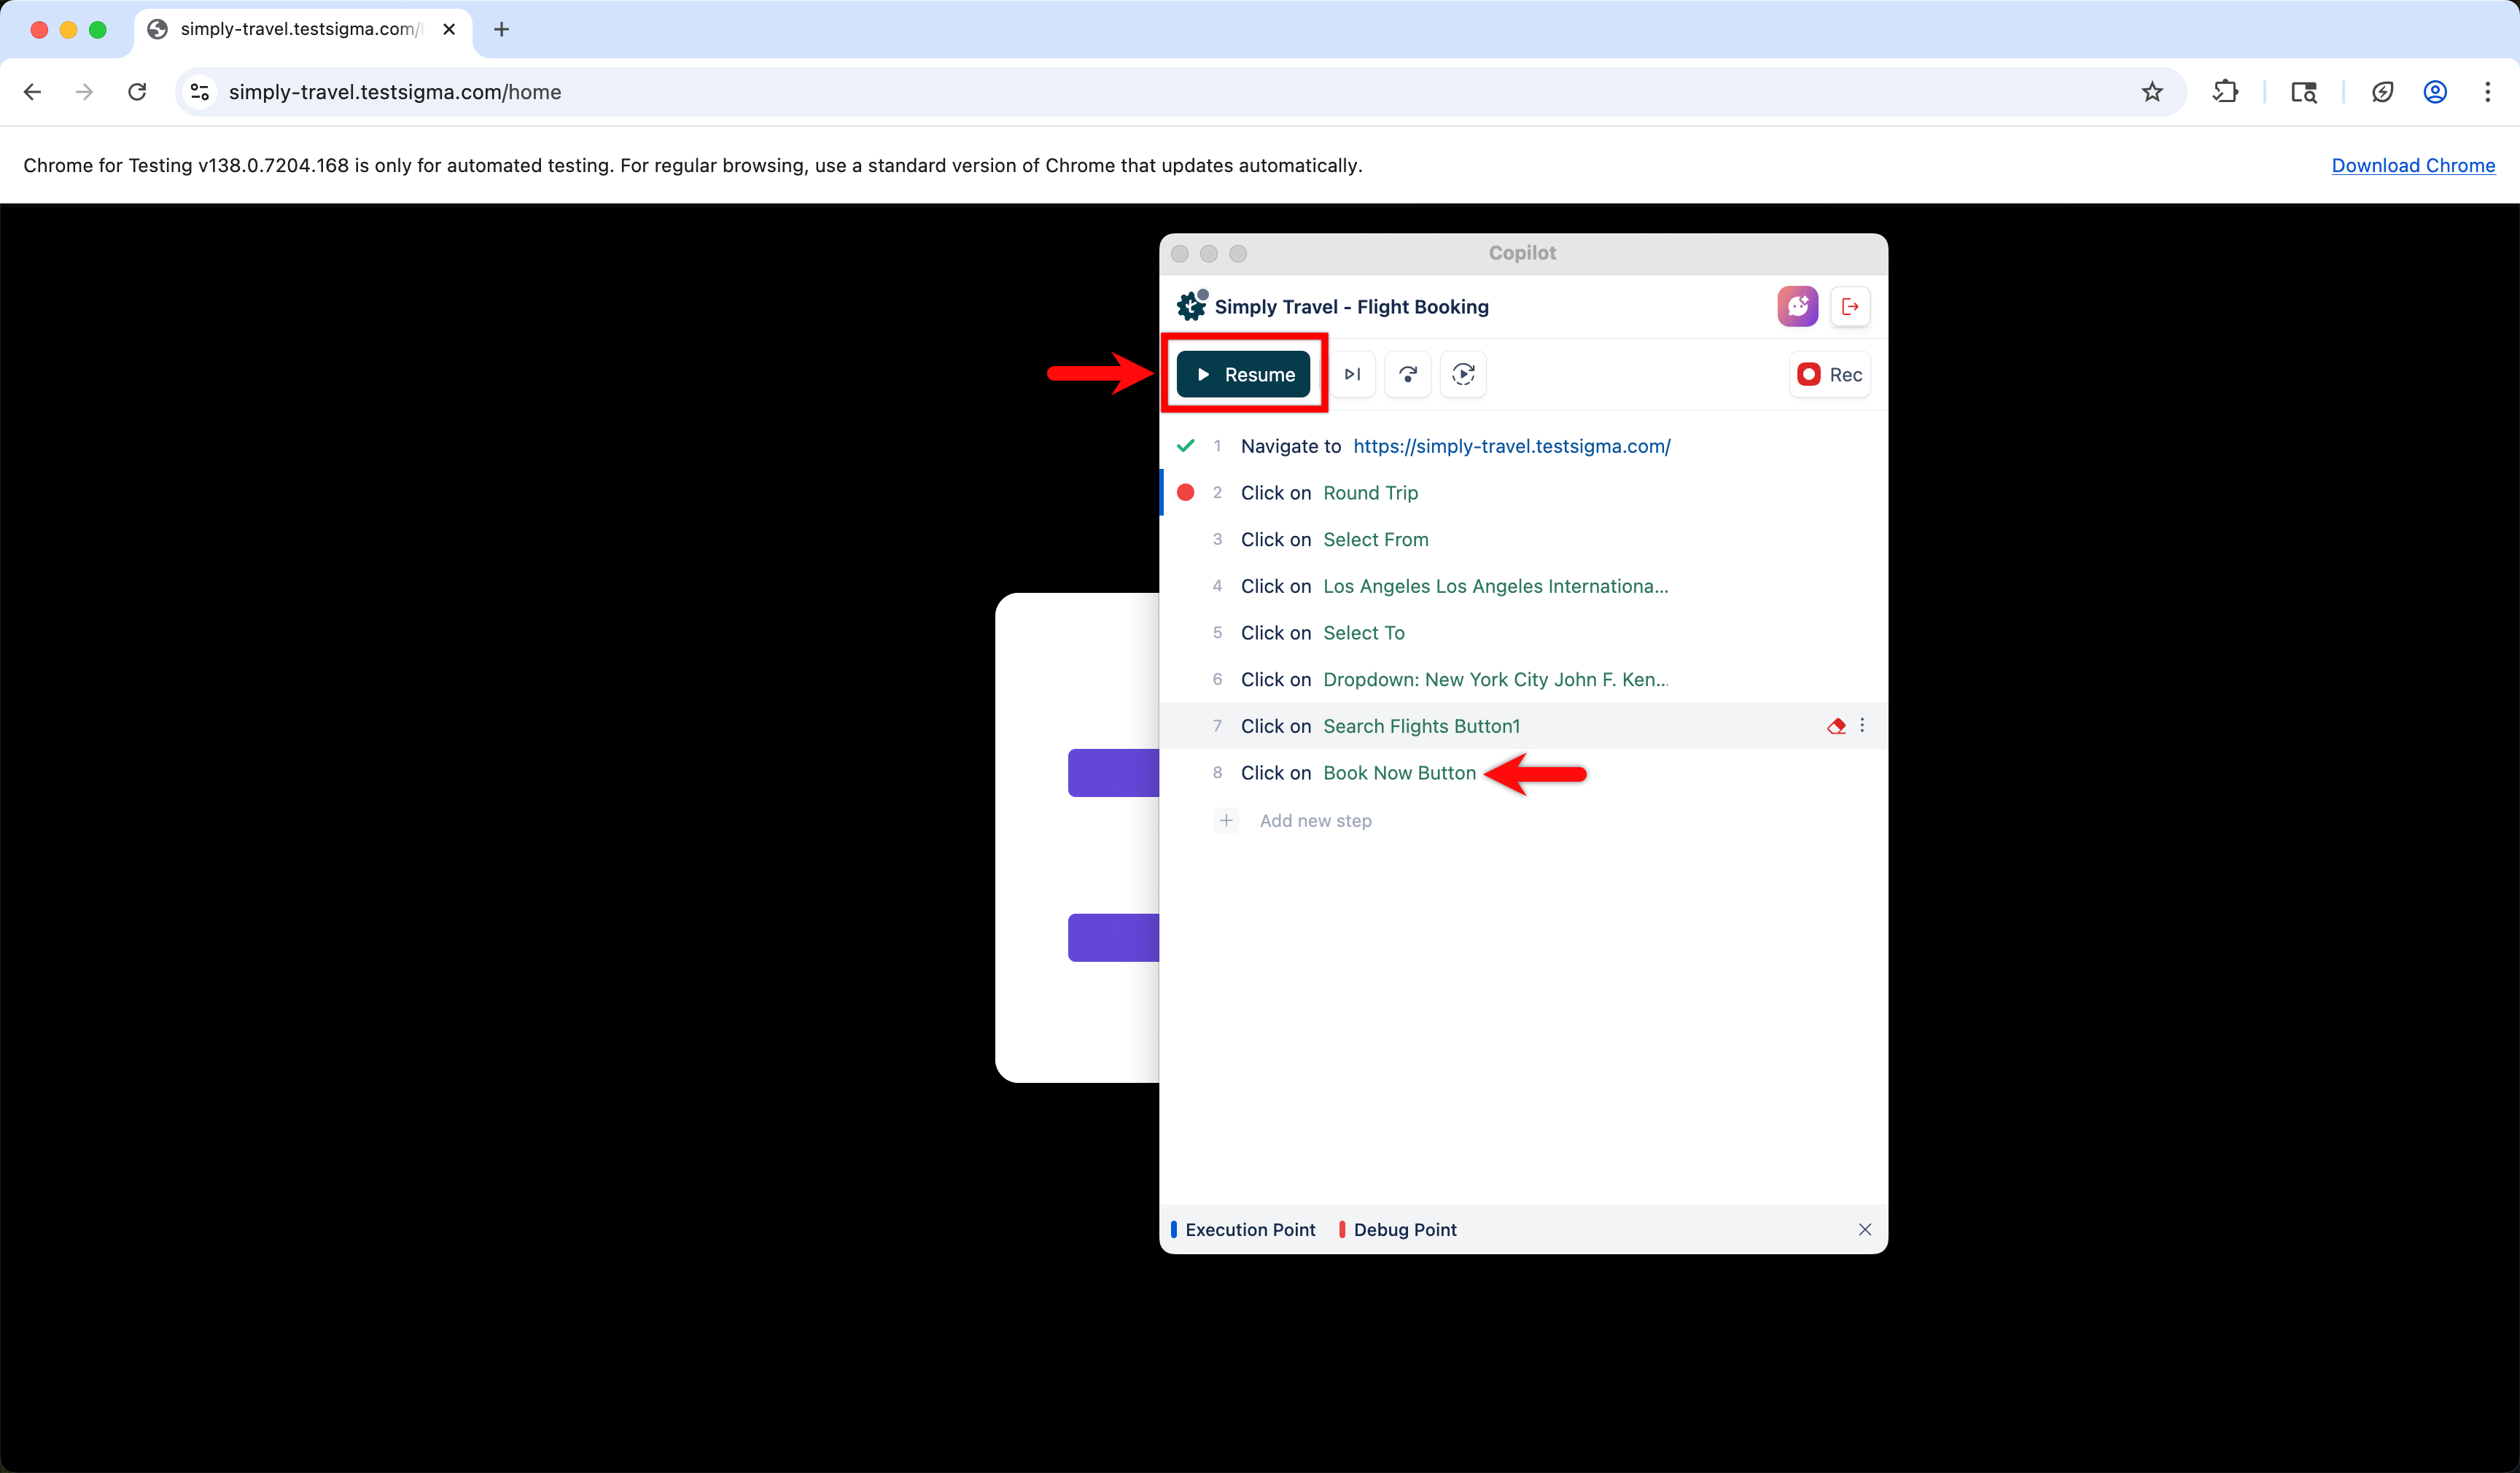
Task: Click the rerun circular play icon
Action: (1463, 374)
